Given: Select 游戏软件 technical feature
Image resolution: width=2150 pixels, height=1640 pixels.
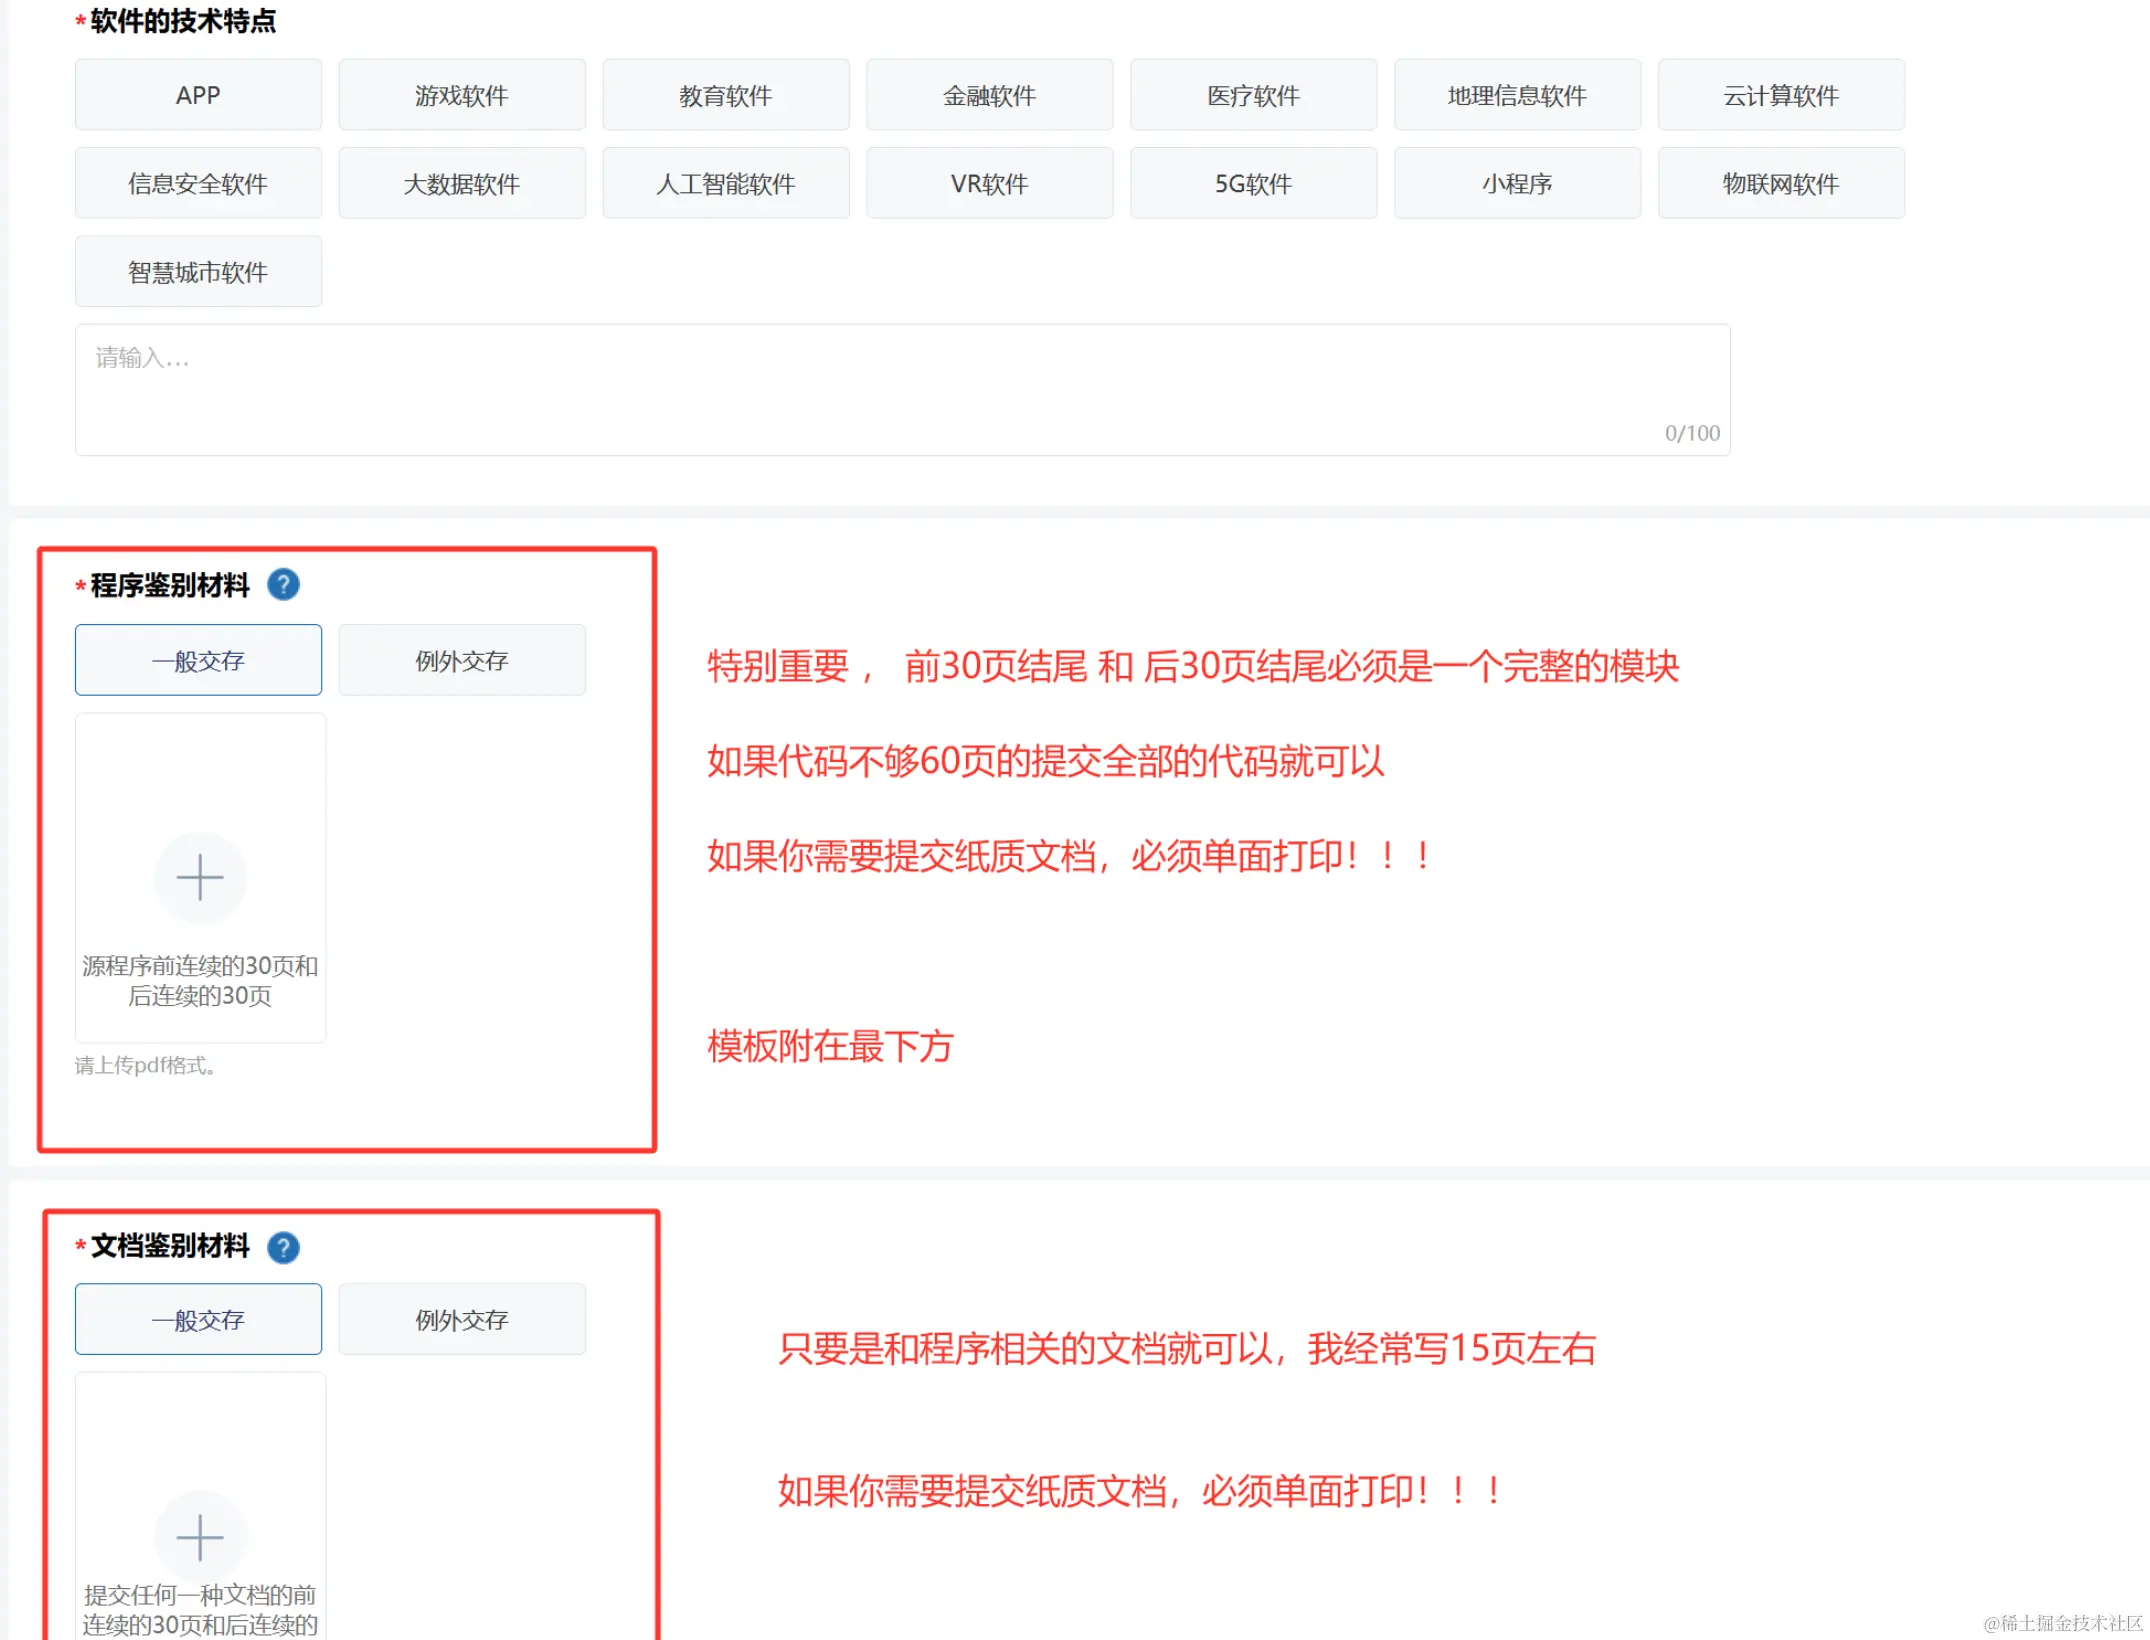Looking at the screenshot, I should point(461,95).
